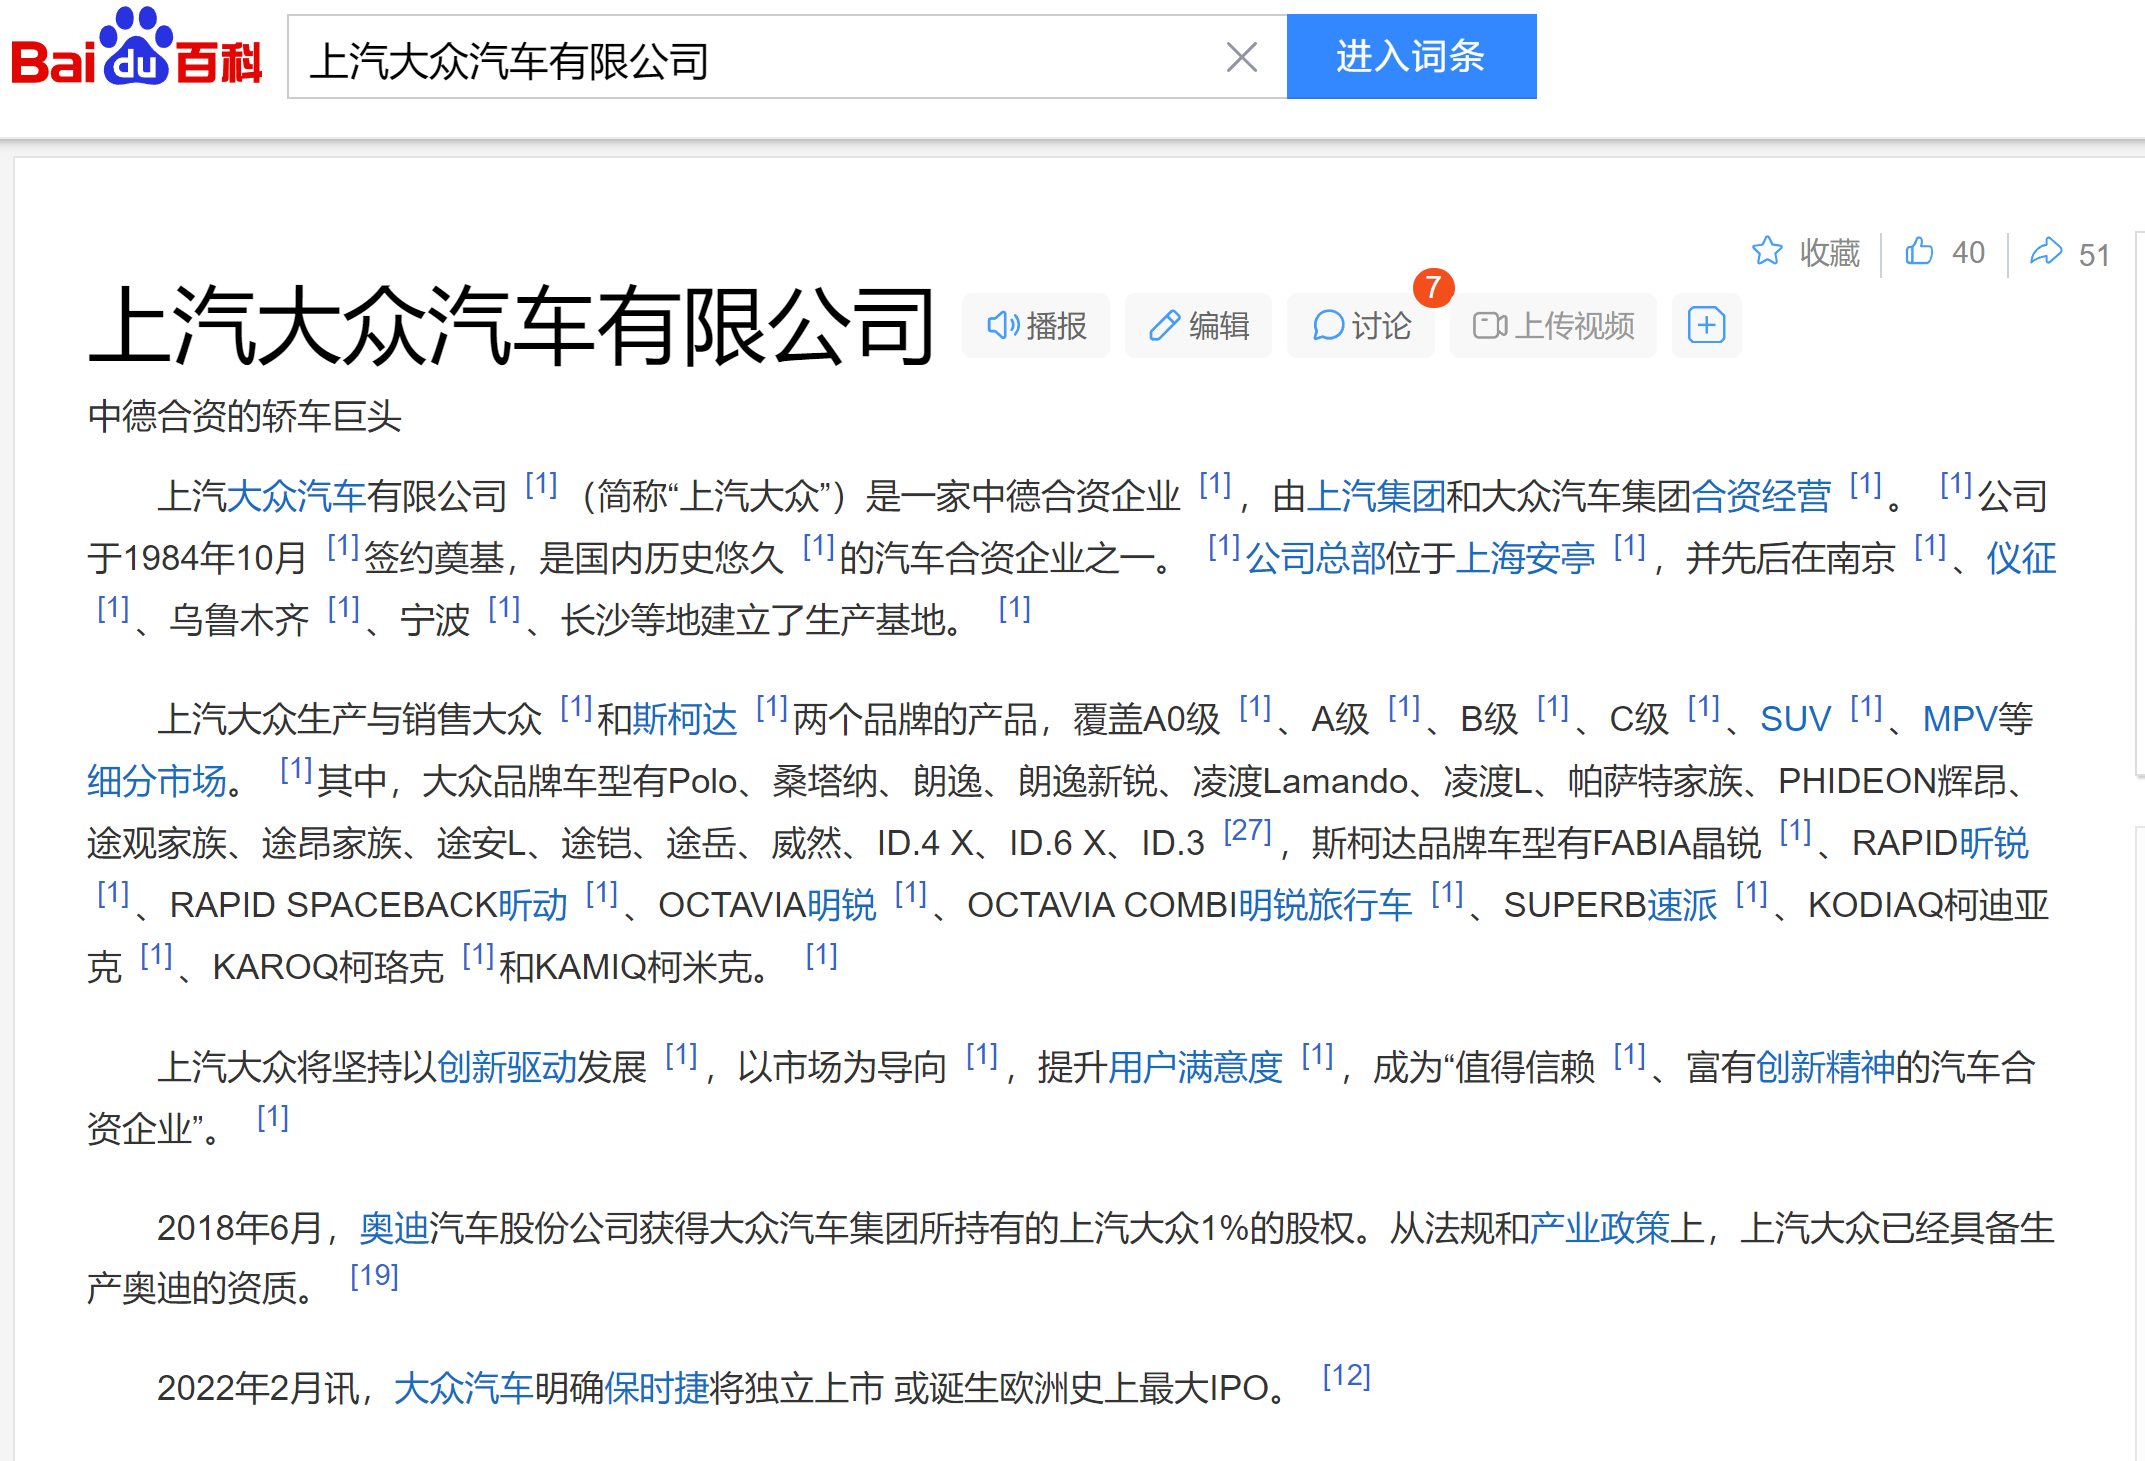Click the subtitle 中德合资的轿车巨头
Viewport: 2145px width, 1461px height.
[x=245, y=416]
